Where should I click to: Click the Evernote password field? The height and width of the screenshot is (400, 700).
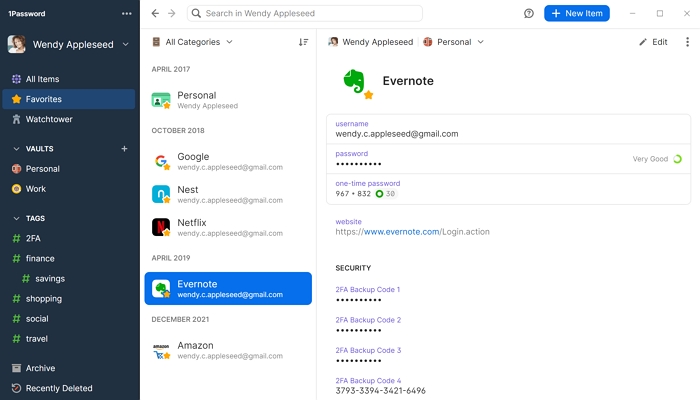pyautogui.click(x=508, y=159)
